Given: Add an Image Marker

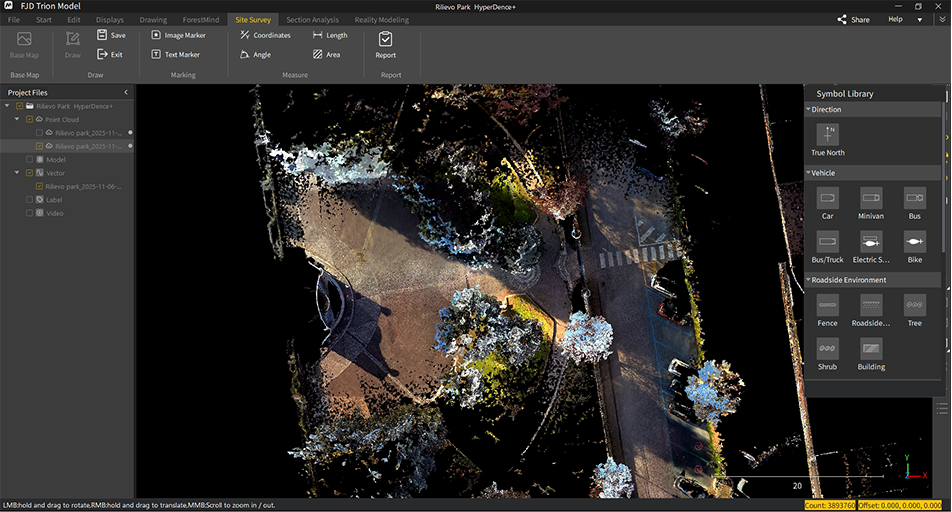Looking at the screenshot, I should pyautogui.click(x=178, y=35).
